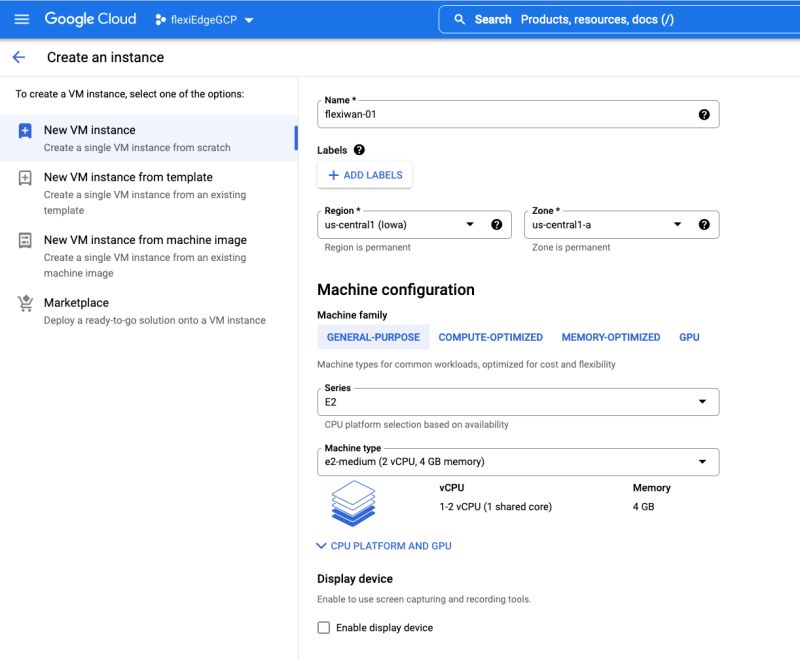The image size is (800, 660).
Task: Click inside the instance Name field
Action: 500,114
